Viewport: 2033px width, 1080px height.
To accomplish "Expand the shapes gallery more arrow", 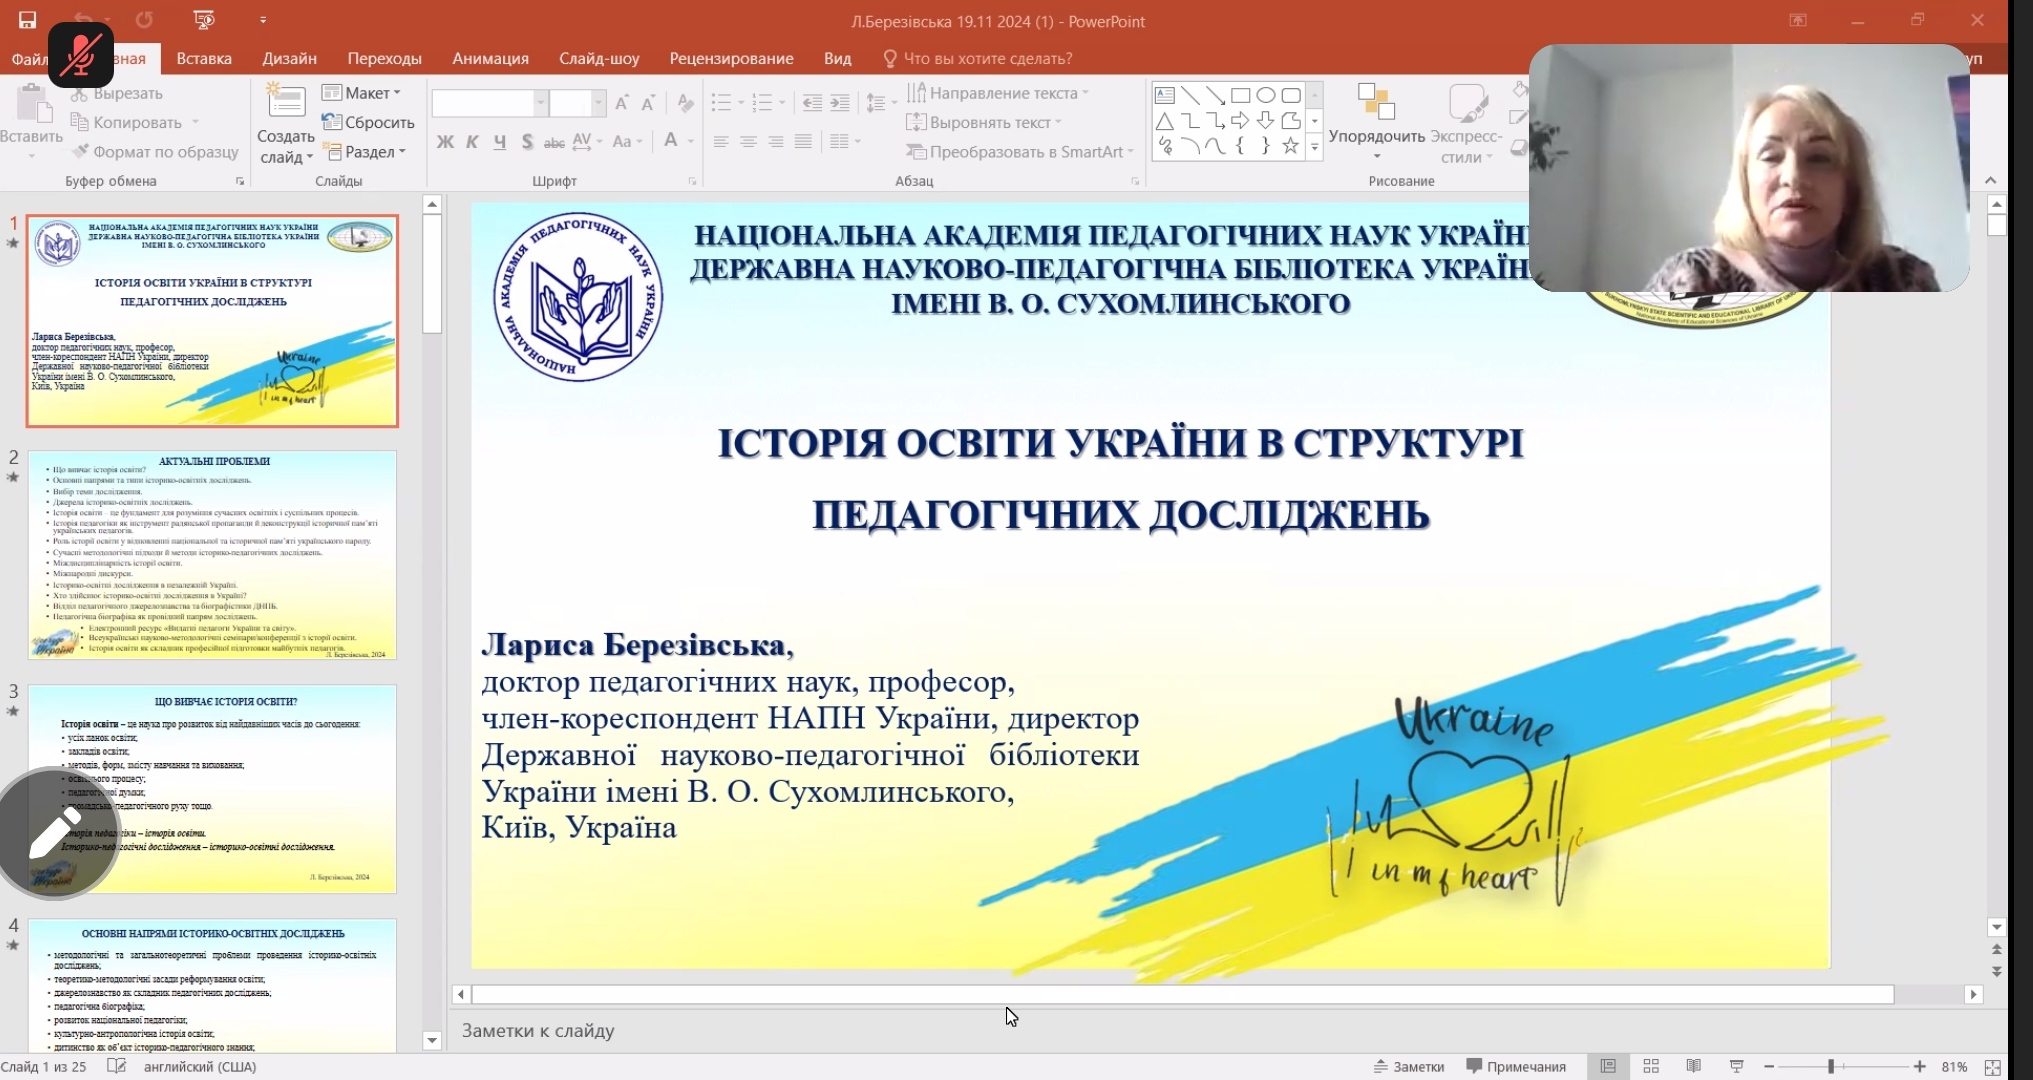I will (x=1315, y=147).
